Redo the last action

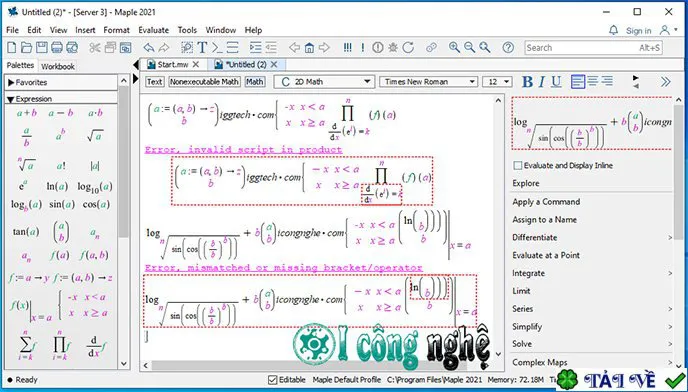click(164, 47)
